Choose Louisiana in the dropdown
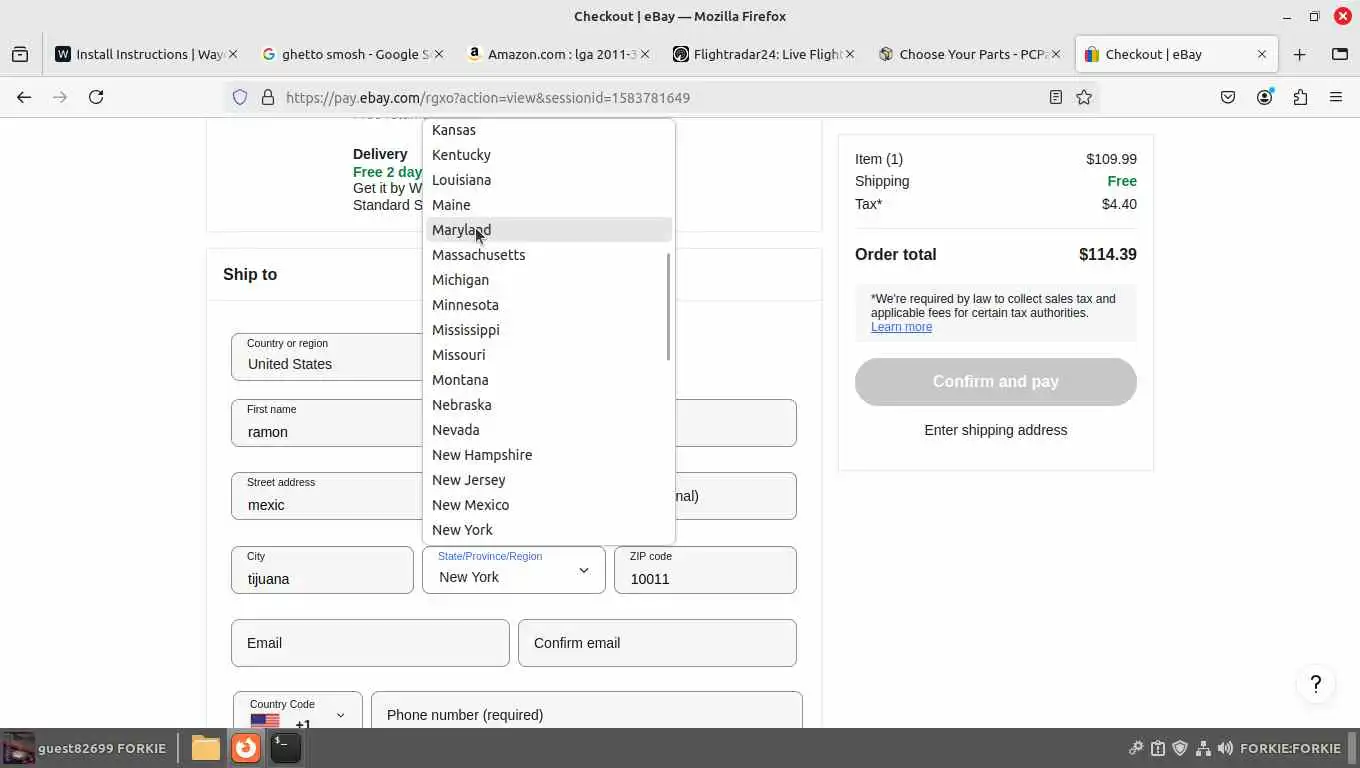The width and height of the screenshot is (1360, 768). pyautogui.click(x=549, y=180)
